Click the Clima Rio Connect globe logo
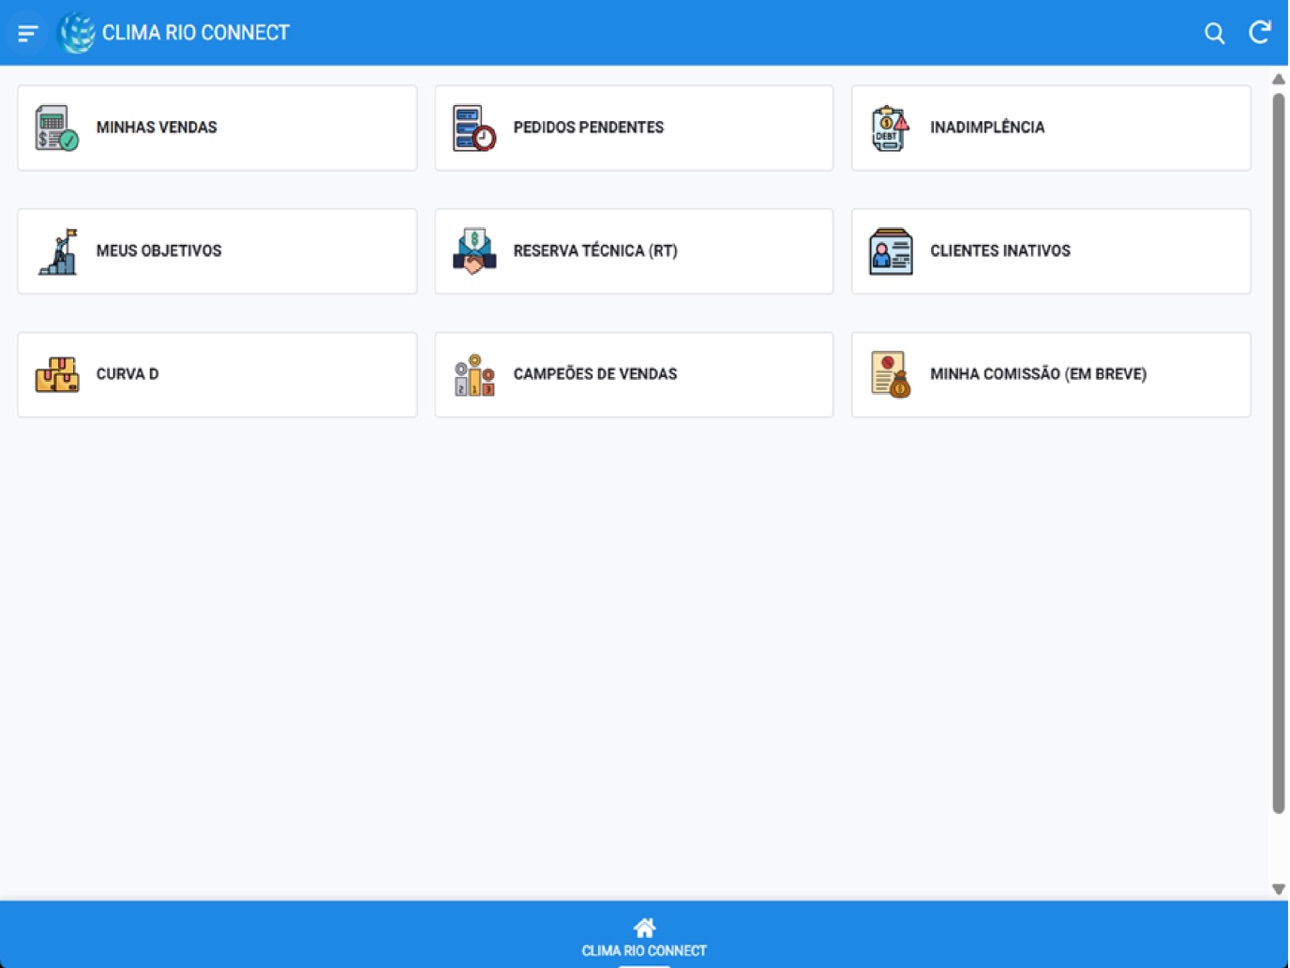The height and width of the screenshot is (968, 1290). (77, 33)
